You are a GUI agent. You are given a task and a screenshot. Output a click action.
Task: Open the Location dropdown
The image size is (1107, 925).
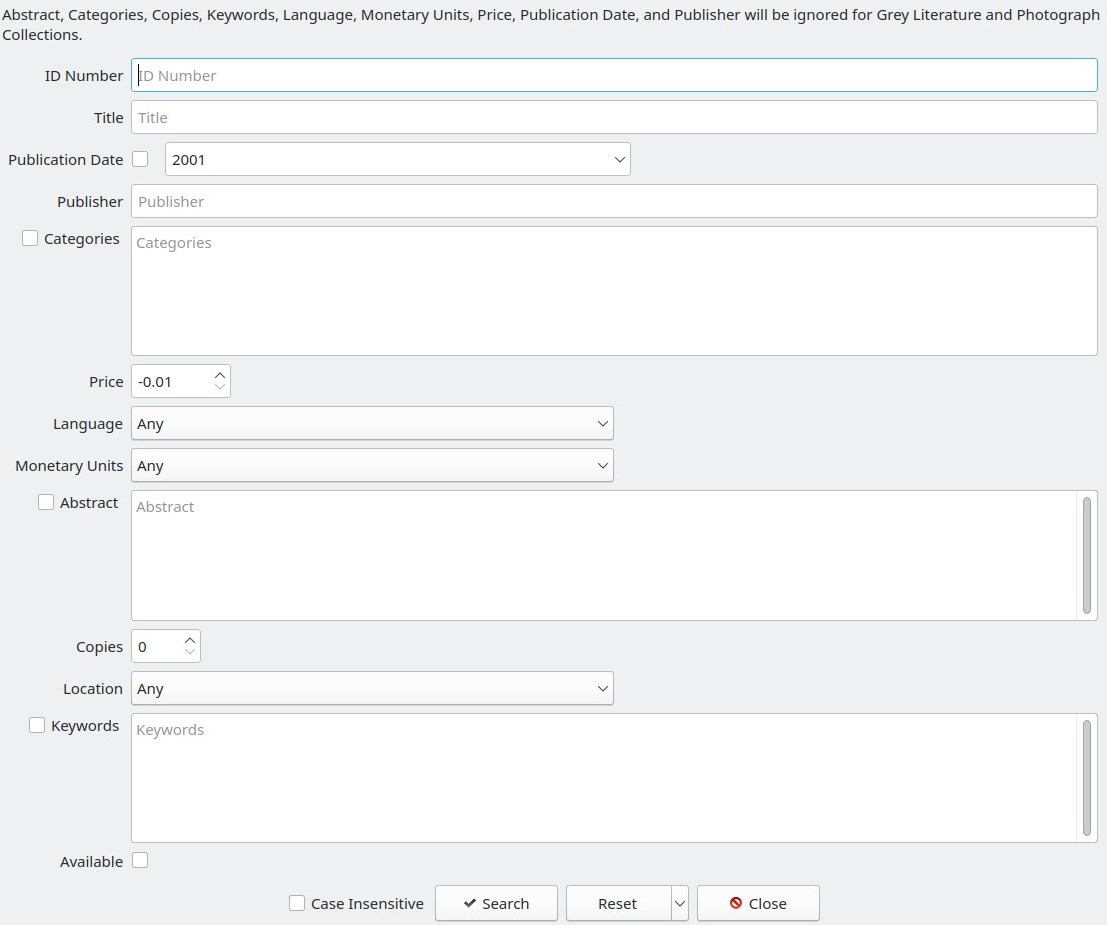coord(372,688)
